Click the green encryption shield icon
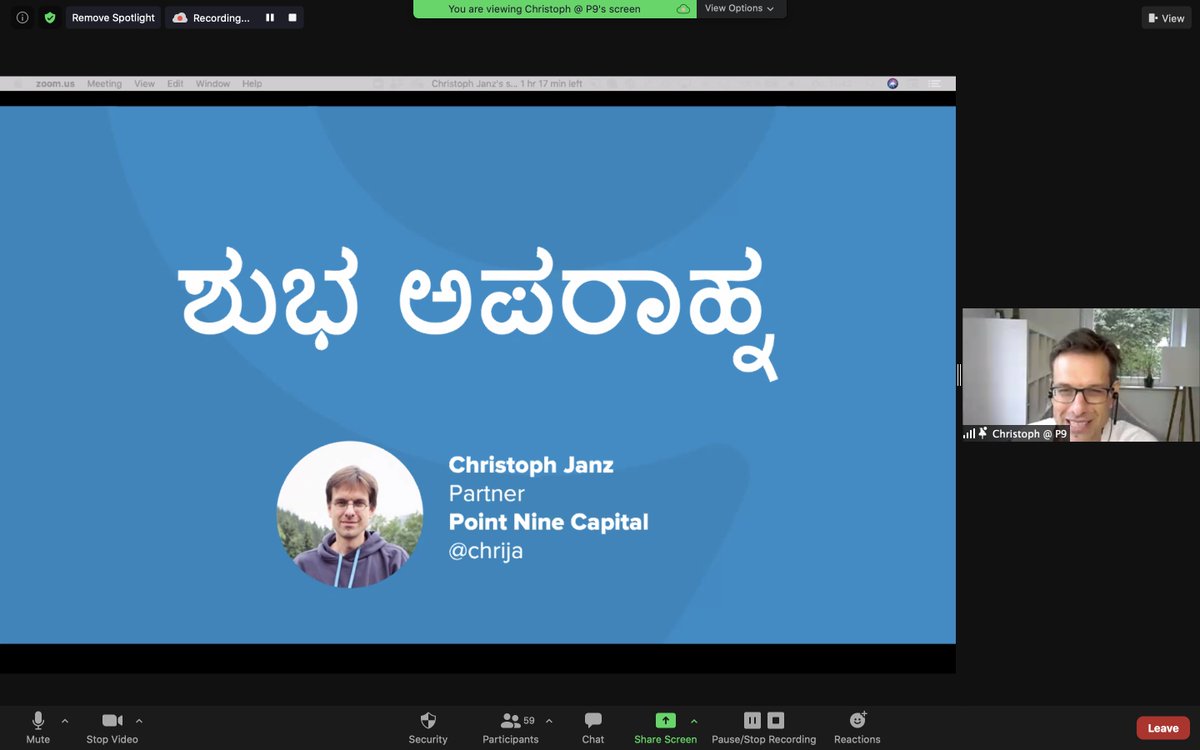The width and height of the screenshot is (1200, 750). point(50,18)
